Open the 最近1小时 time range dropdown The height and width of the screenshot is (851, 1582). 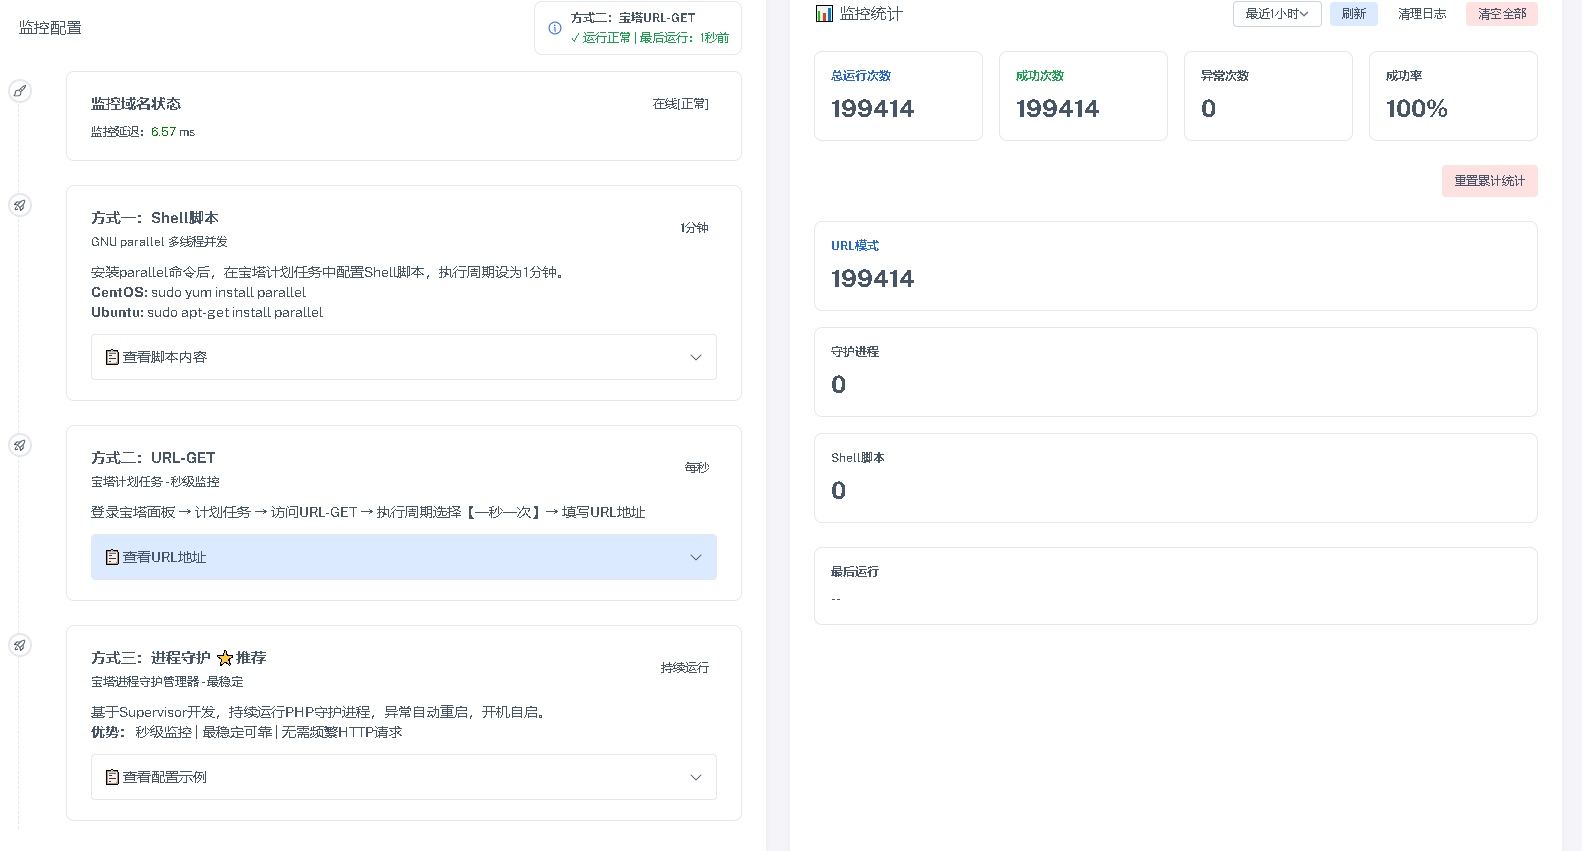1277,14
